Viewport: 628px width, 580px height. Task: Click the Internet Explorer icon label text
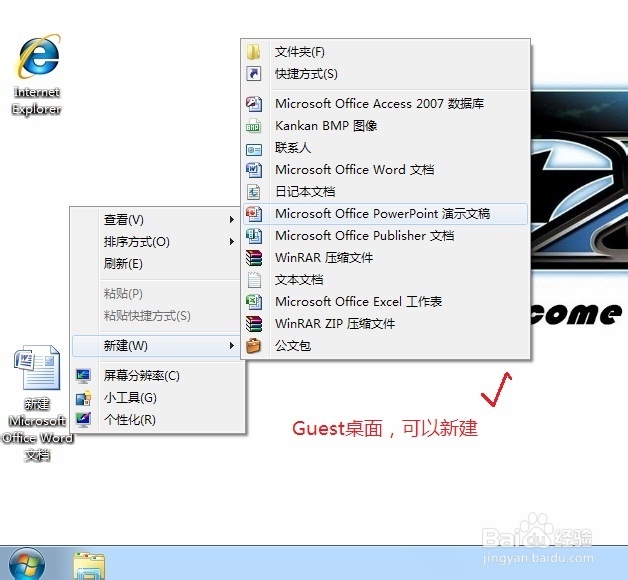pos(36,101)
